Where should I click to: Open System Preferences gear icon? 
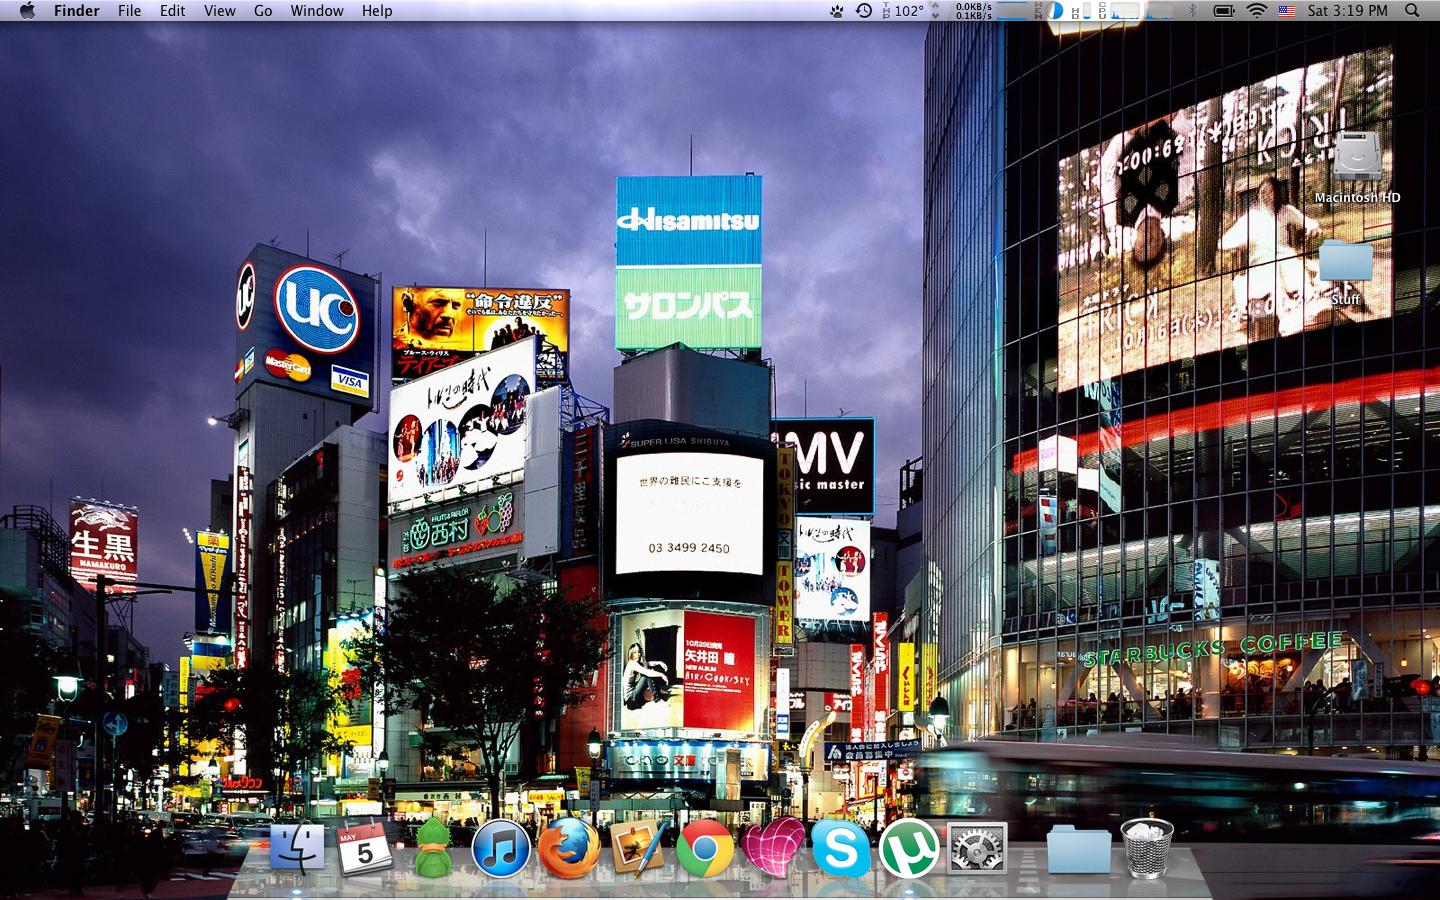tap(977, 849)
